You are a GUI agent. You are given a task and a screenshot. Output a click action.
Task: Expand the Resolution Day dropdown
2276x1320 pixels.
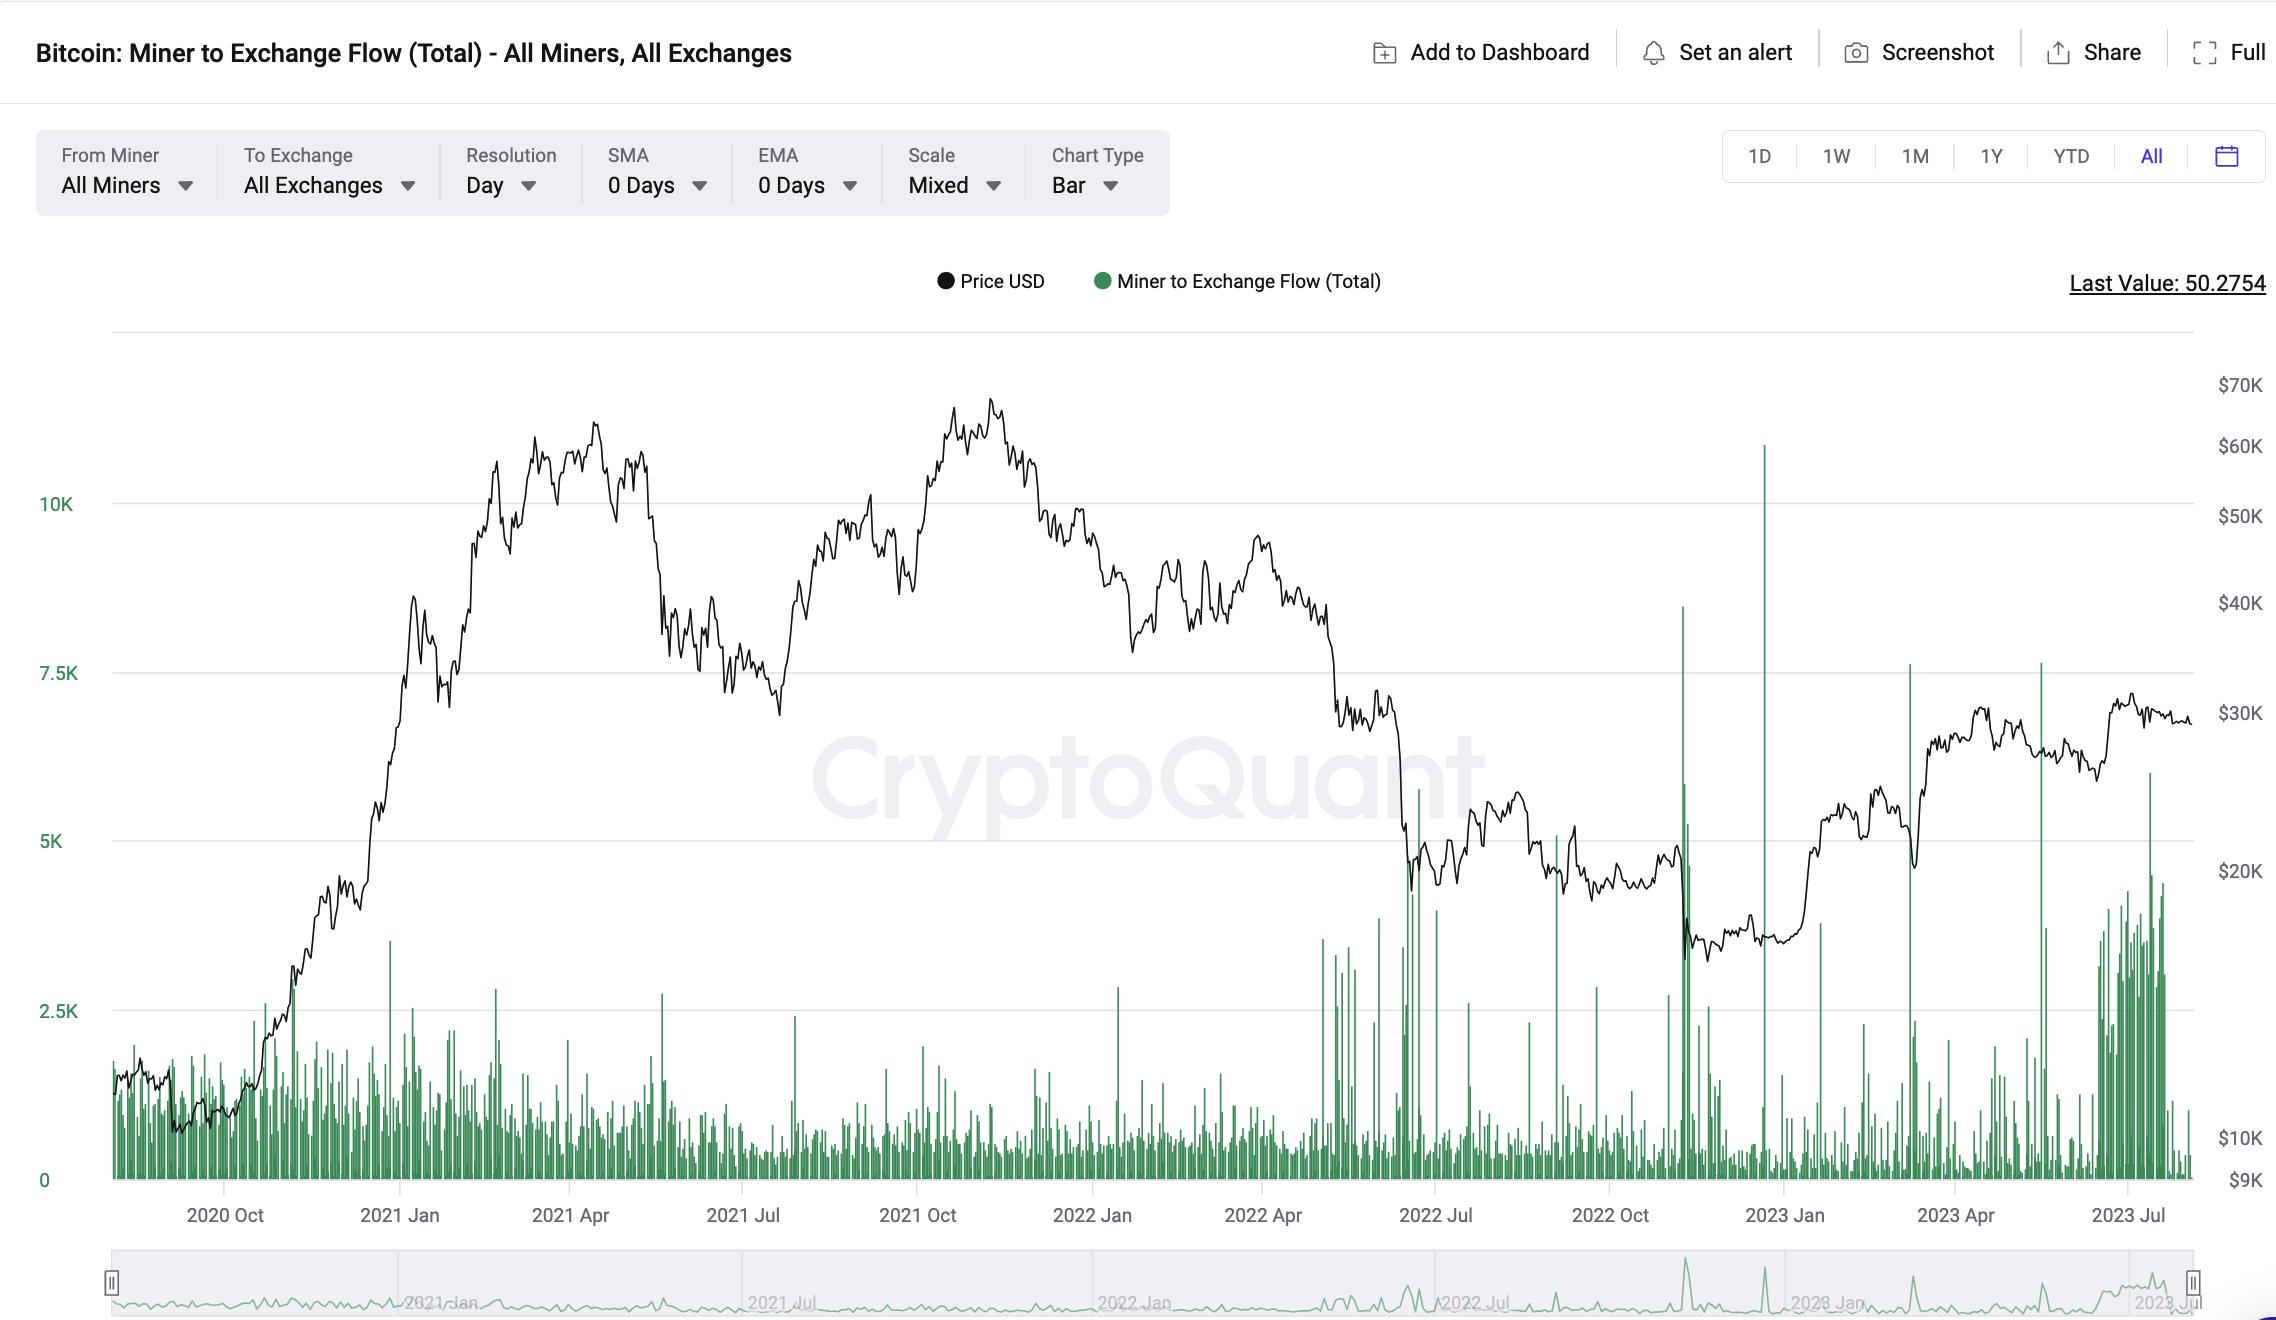pos(501,185)
